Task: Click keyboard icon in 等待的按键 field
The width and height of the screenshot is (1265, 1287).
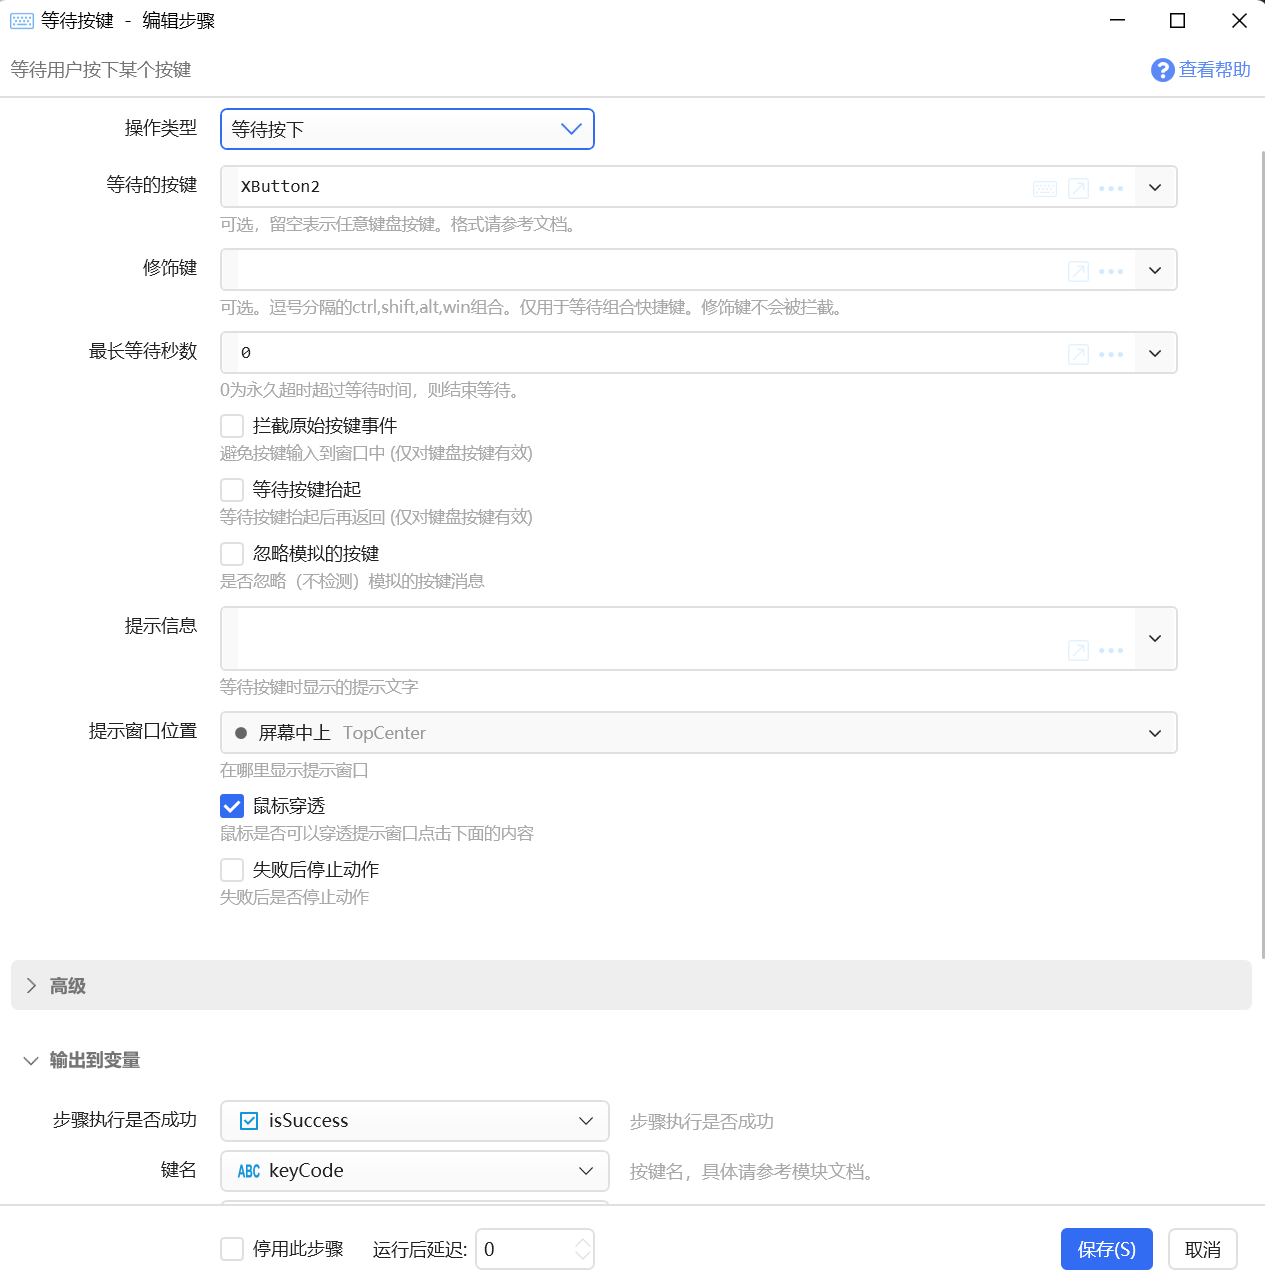Action: 1045,189
